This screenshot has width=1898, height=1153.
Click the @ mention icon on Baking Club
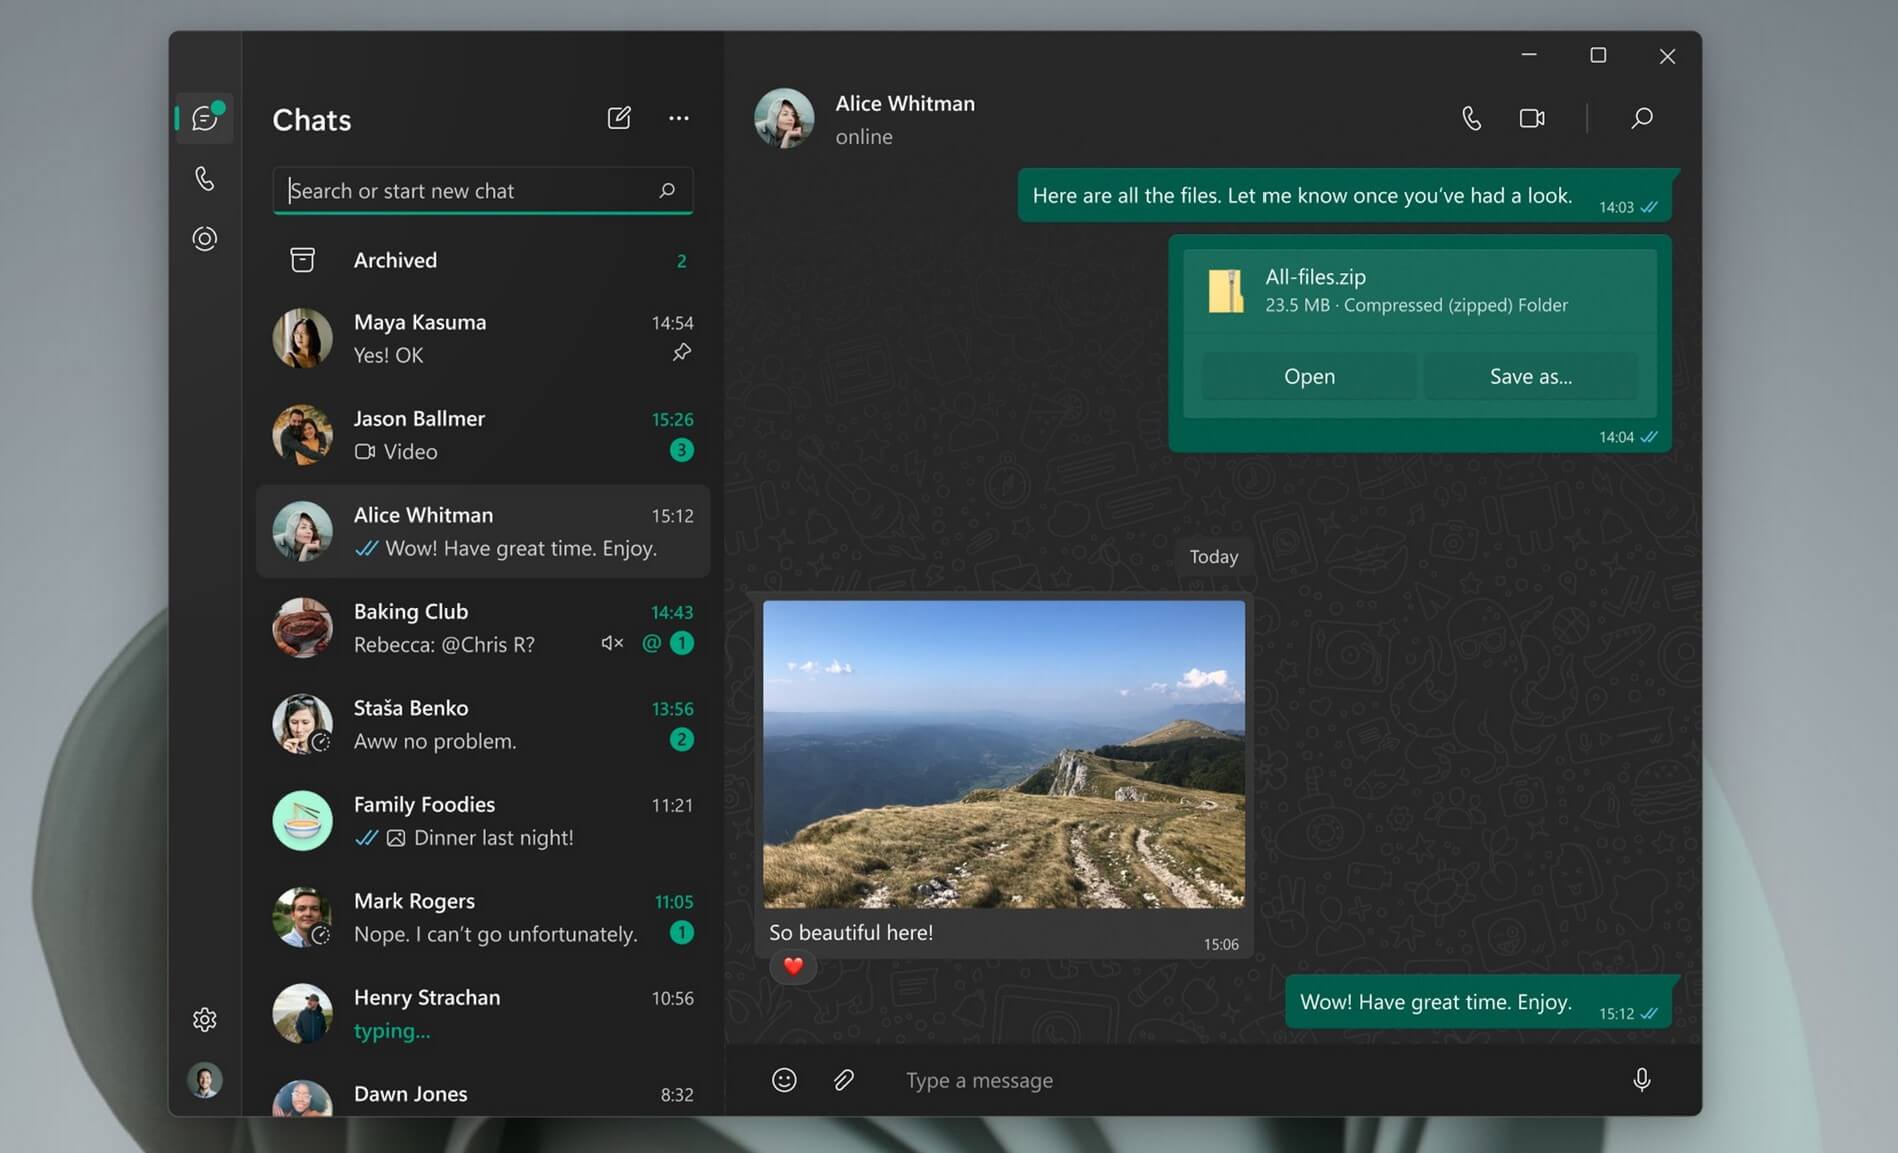coord(651,643)
